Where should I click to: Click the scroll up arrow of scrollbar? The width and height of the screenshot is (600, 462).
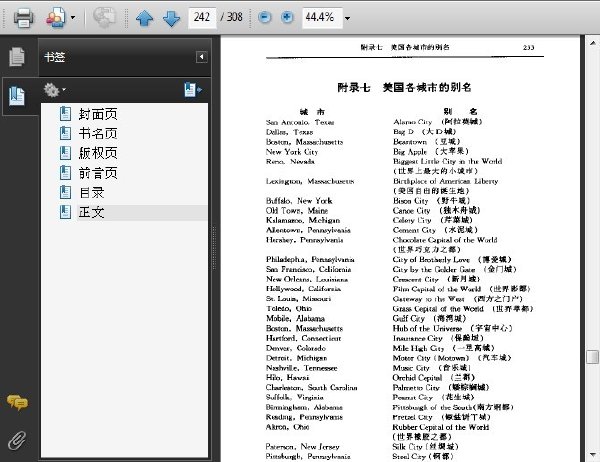[x=592, y=43]
